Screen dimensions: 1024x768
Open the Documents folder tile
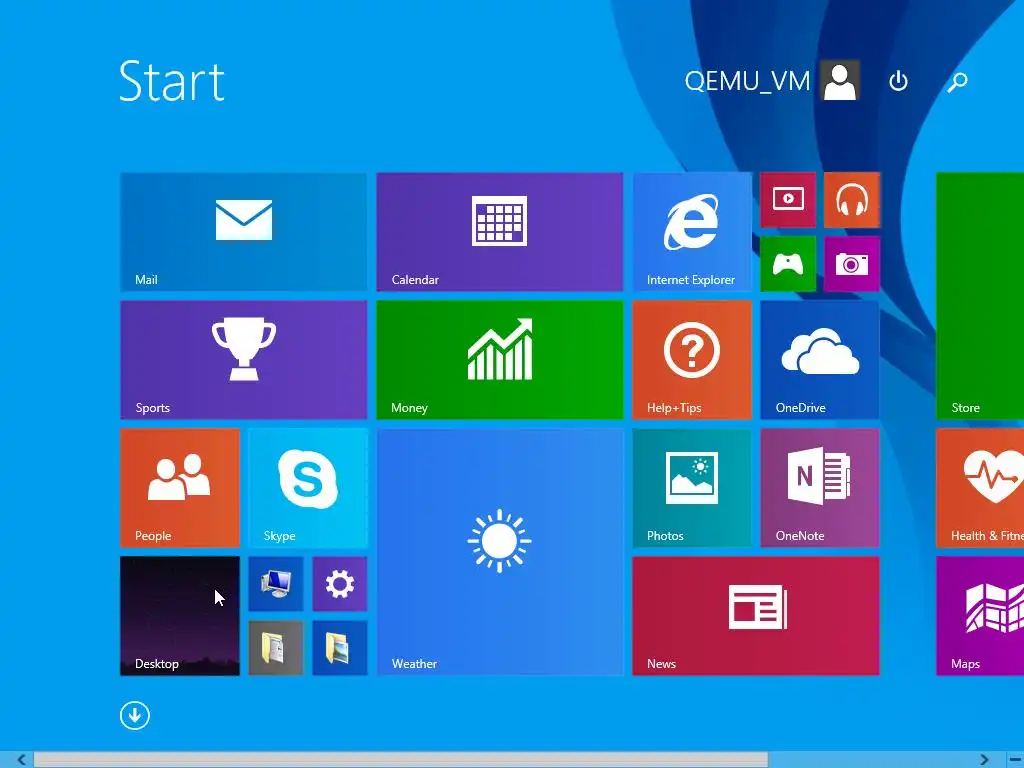pos(276,648)
